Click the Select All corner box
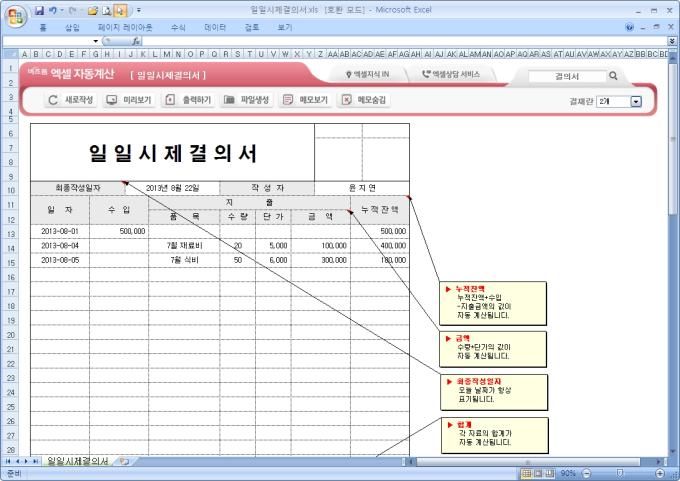This screenshot has height=481, width=680. click(x=10, y=54)
